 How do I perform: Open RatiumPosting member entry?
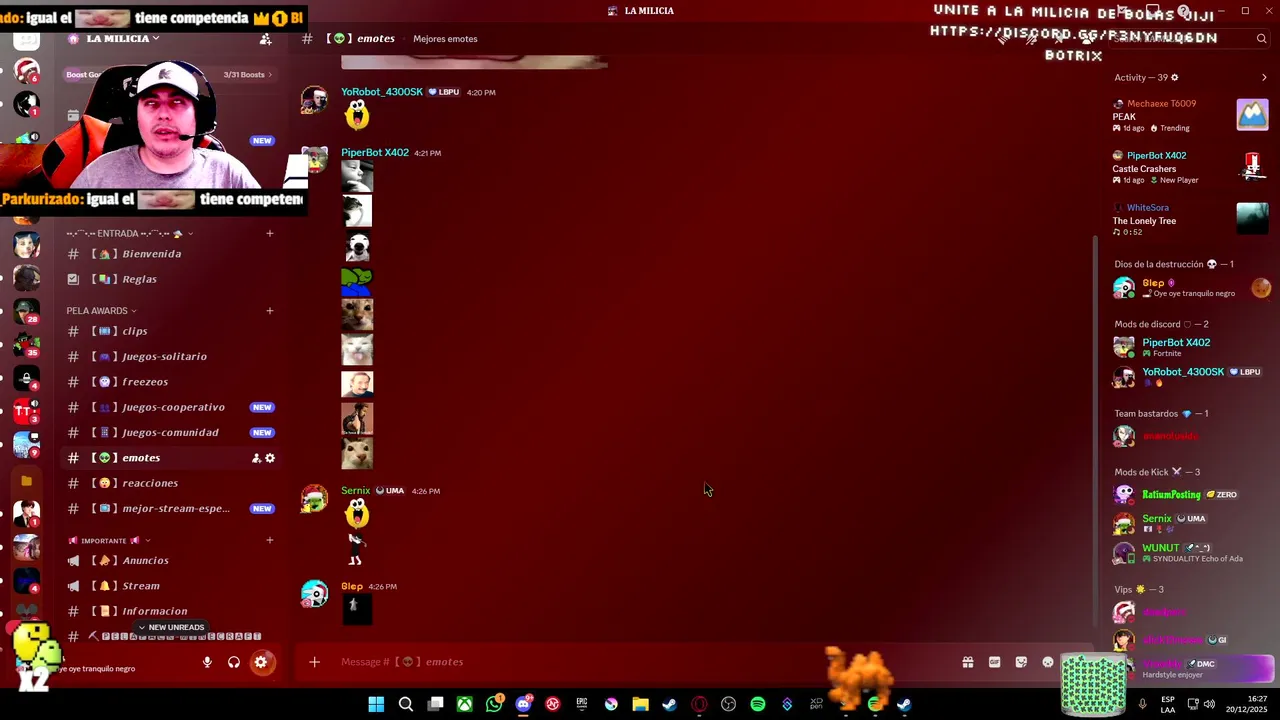coord(1190,494)
